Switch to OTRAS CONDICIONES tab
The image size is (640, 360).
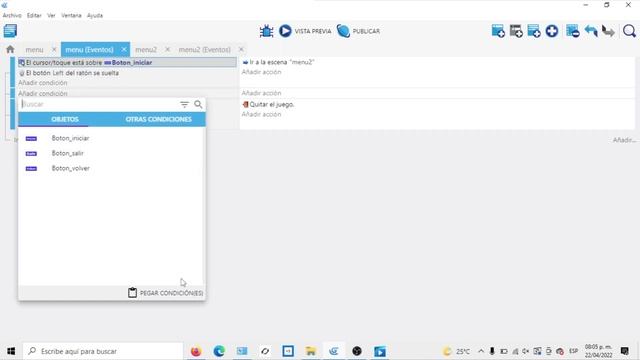point(158,119)
